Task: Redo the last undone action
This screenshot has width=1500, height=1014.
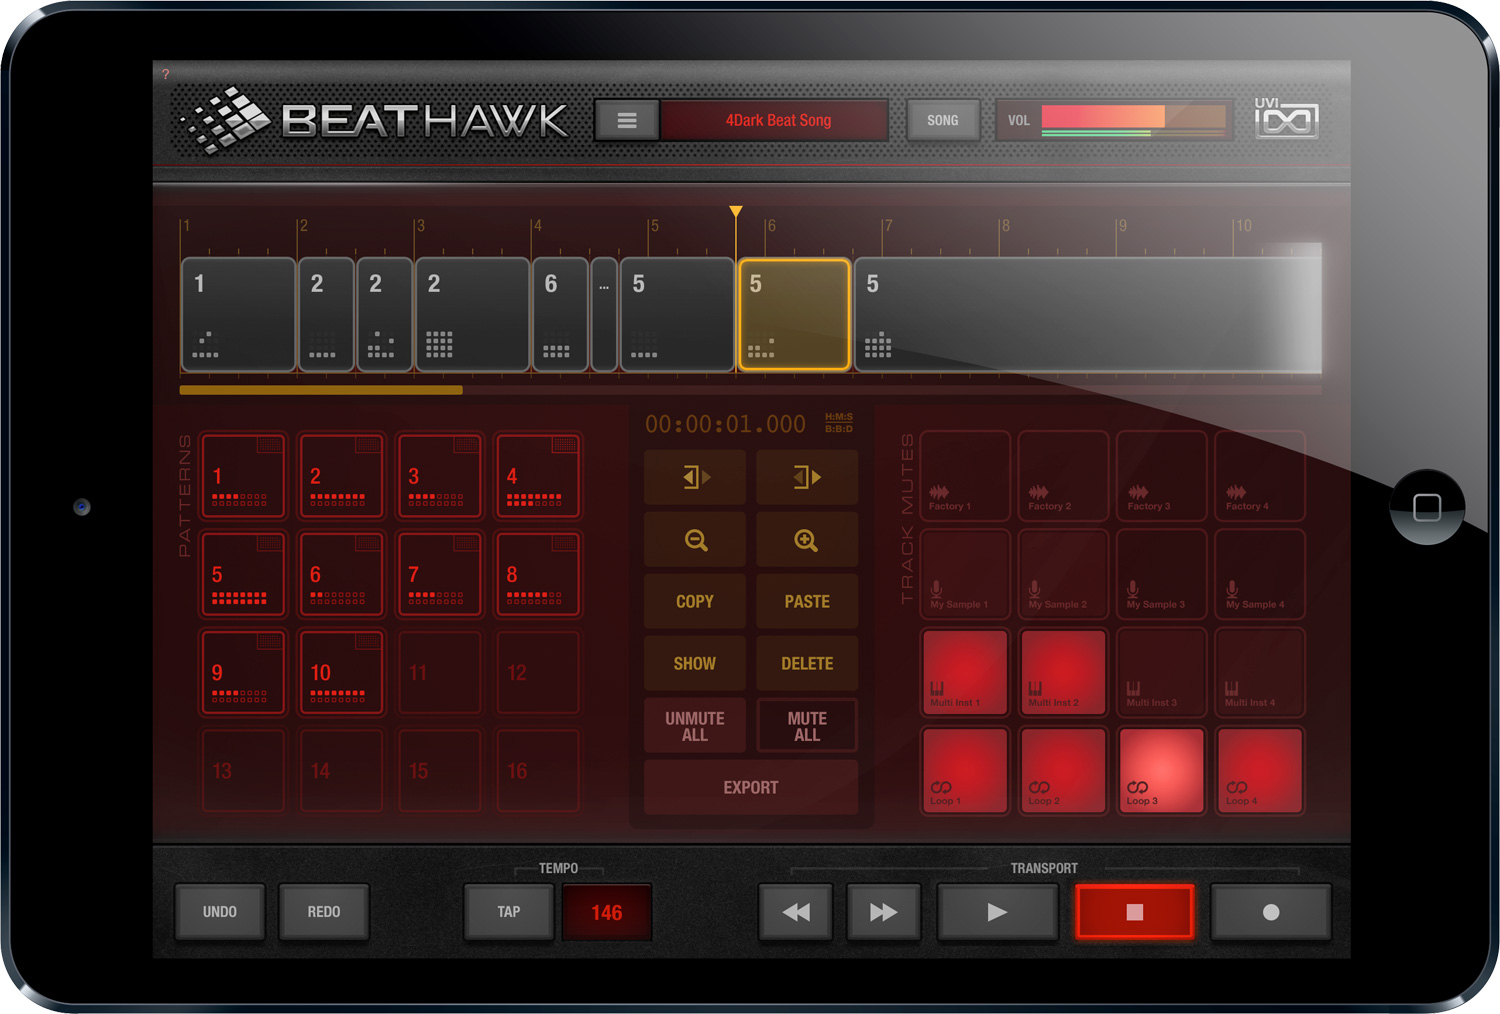Action: pyautogui.click(x=324, y=912)
